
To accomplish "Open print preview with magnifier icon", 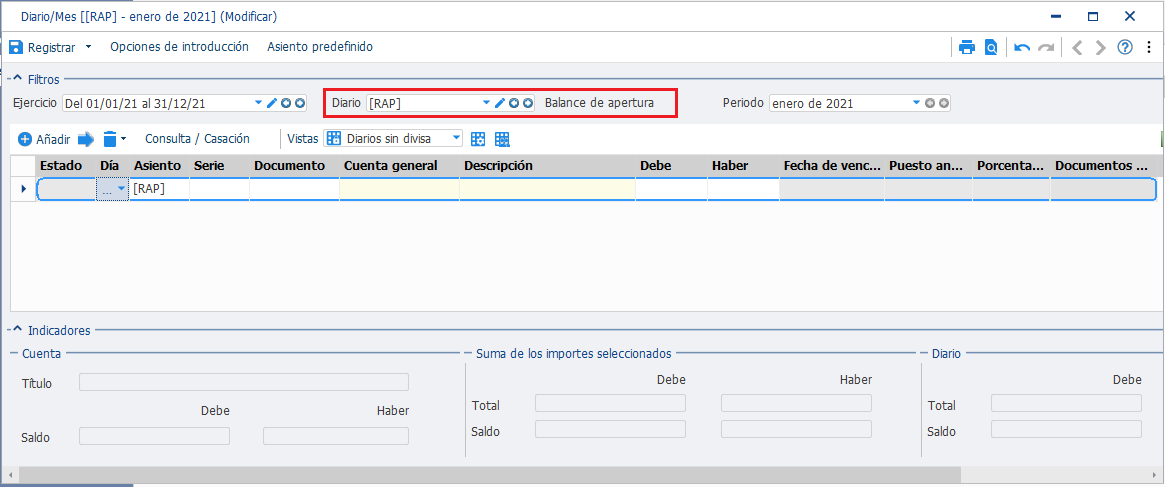I will [991, 48].
